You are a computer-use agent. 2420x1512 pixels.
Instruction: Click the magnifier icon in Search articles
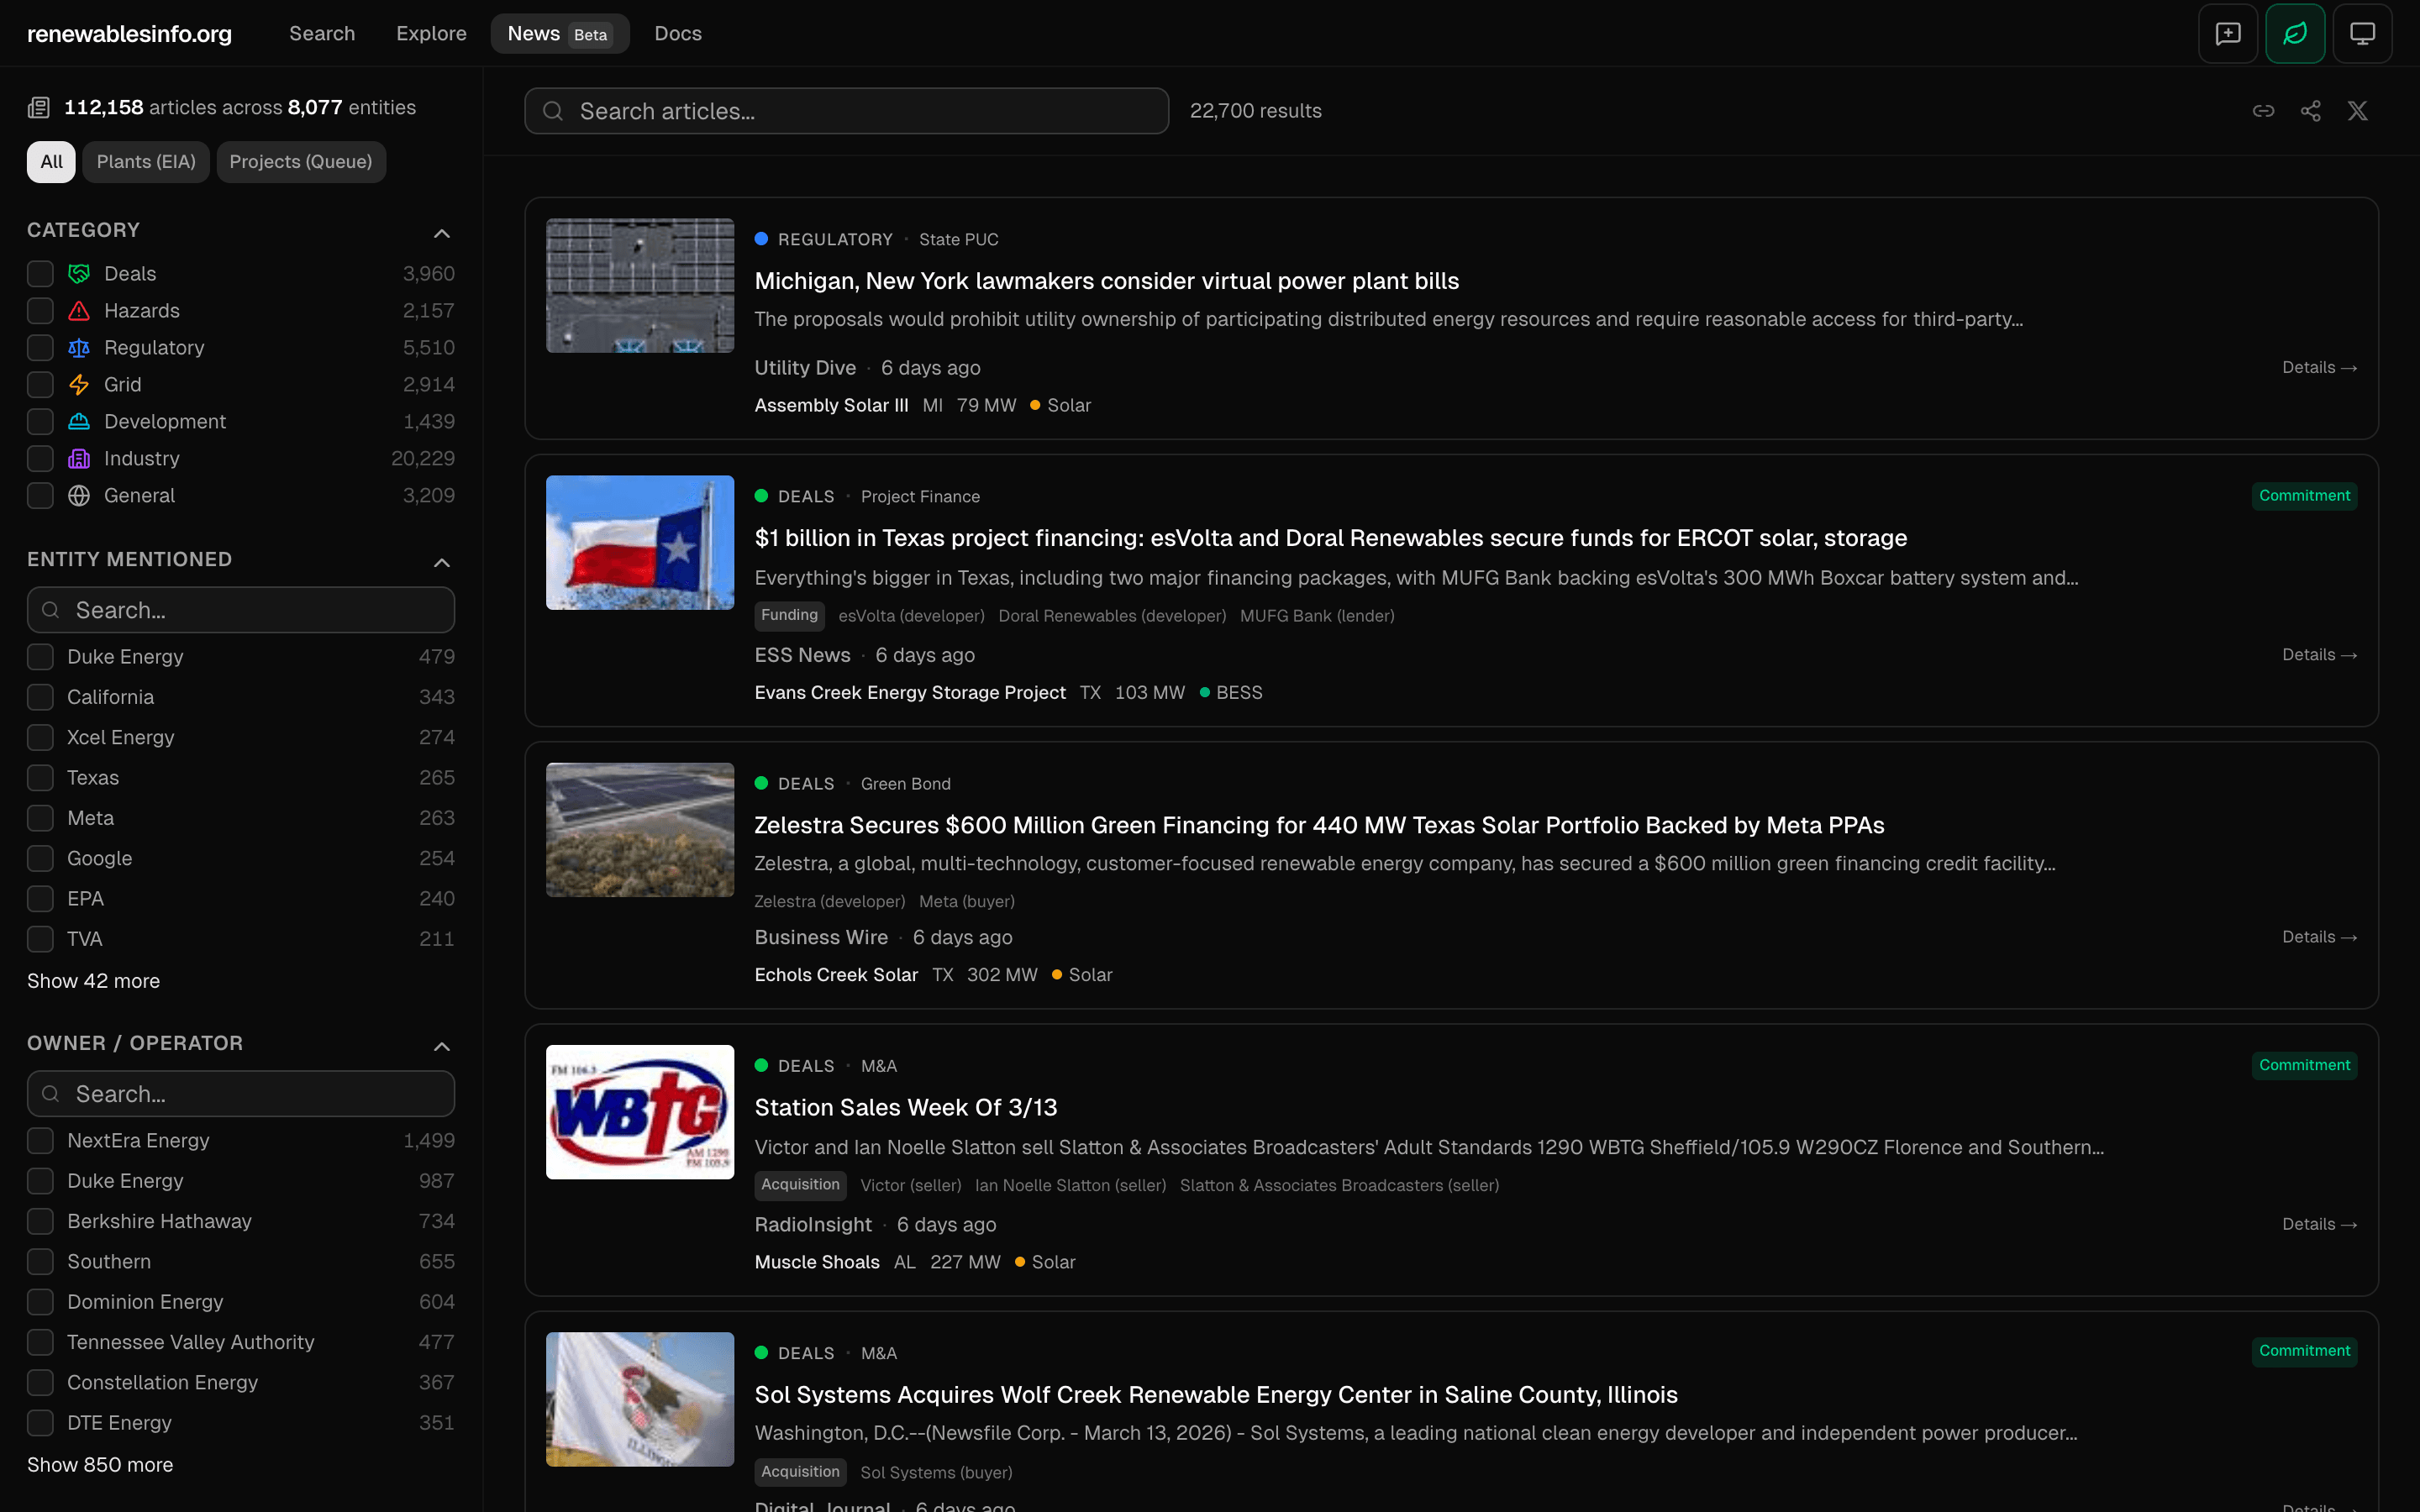[x=553, y=111]
